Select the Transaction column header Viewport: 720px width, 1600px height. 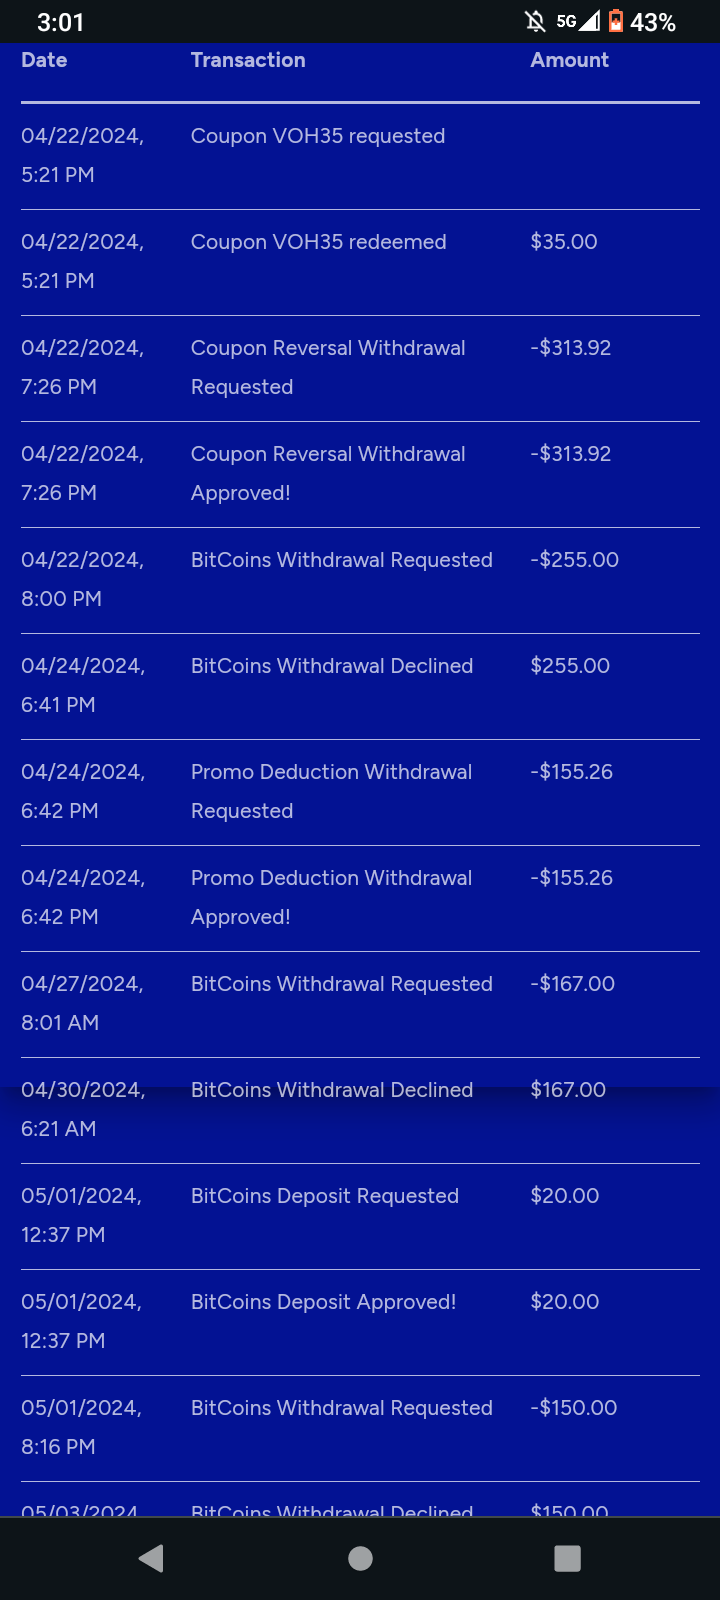(248, 60)
